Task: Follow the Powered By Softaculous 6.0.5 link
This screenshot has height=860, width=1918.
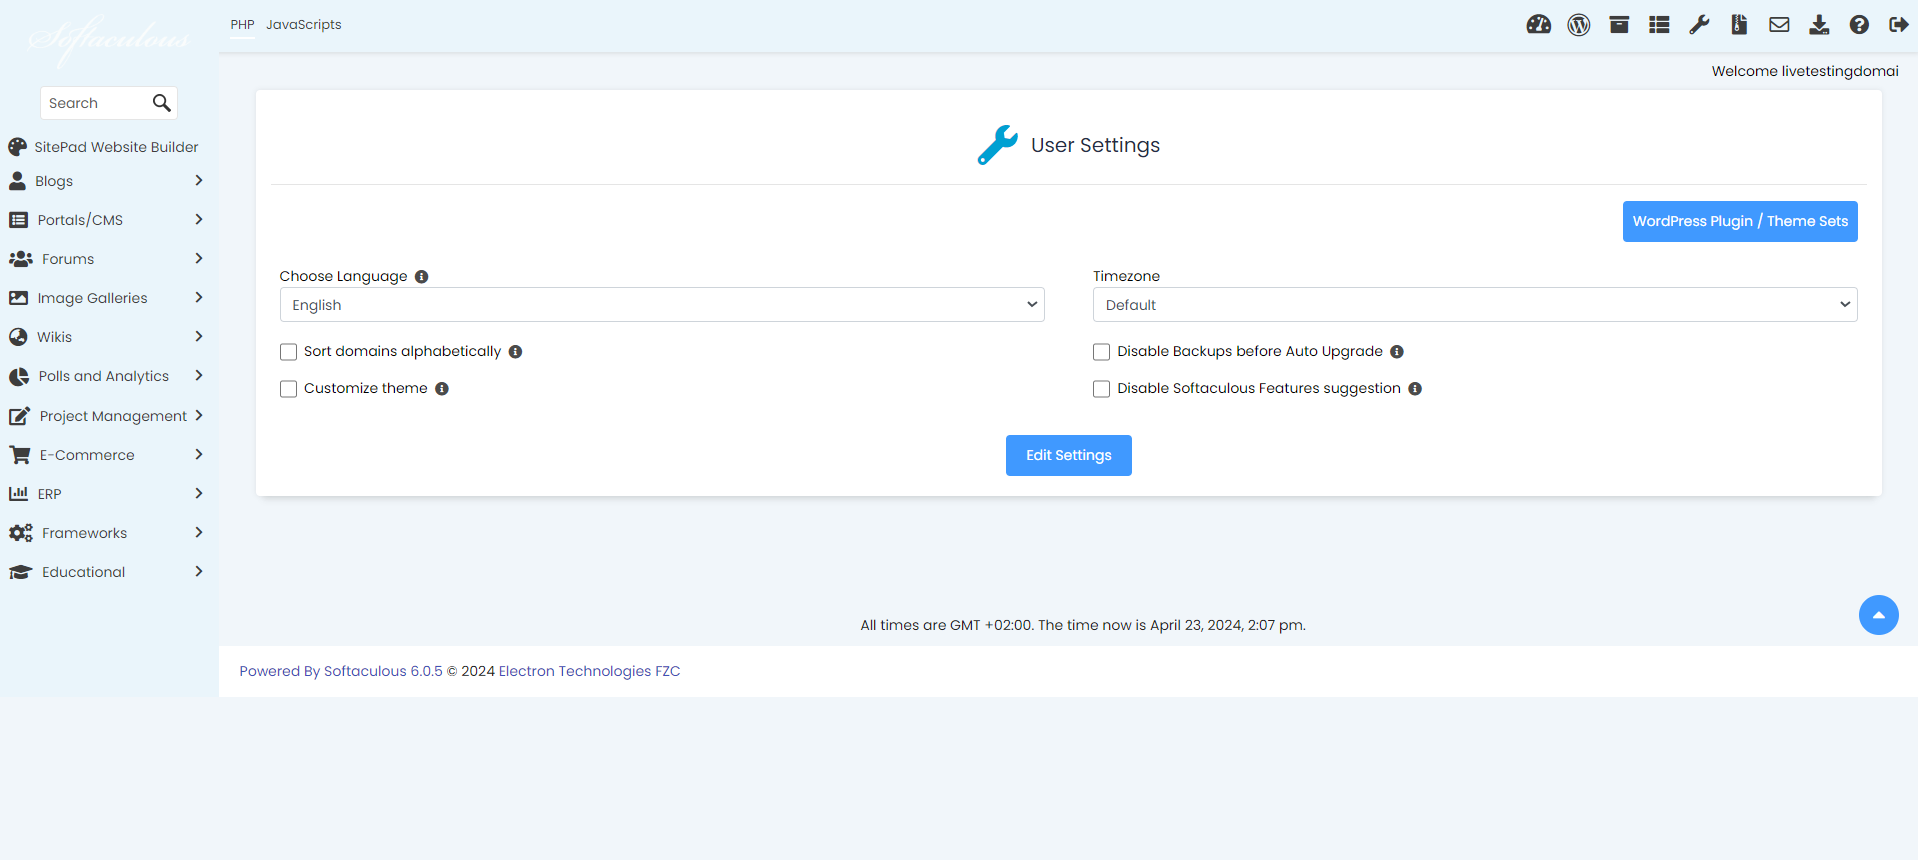Action: point(340,671)
